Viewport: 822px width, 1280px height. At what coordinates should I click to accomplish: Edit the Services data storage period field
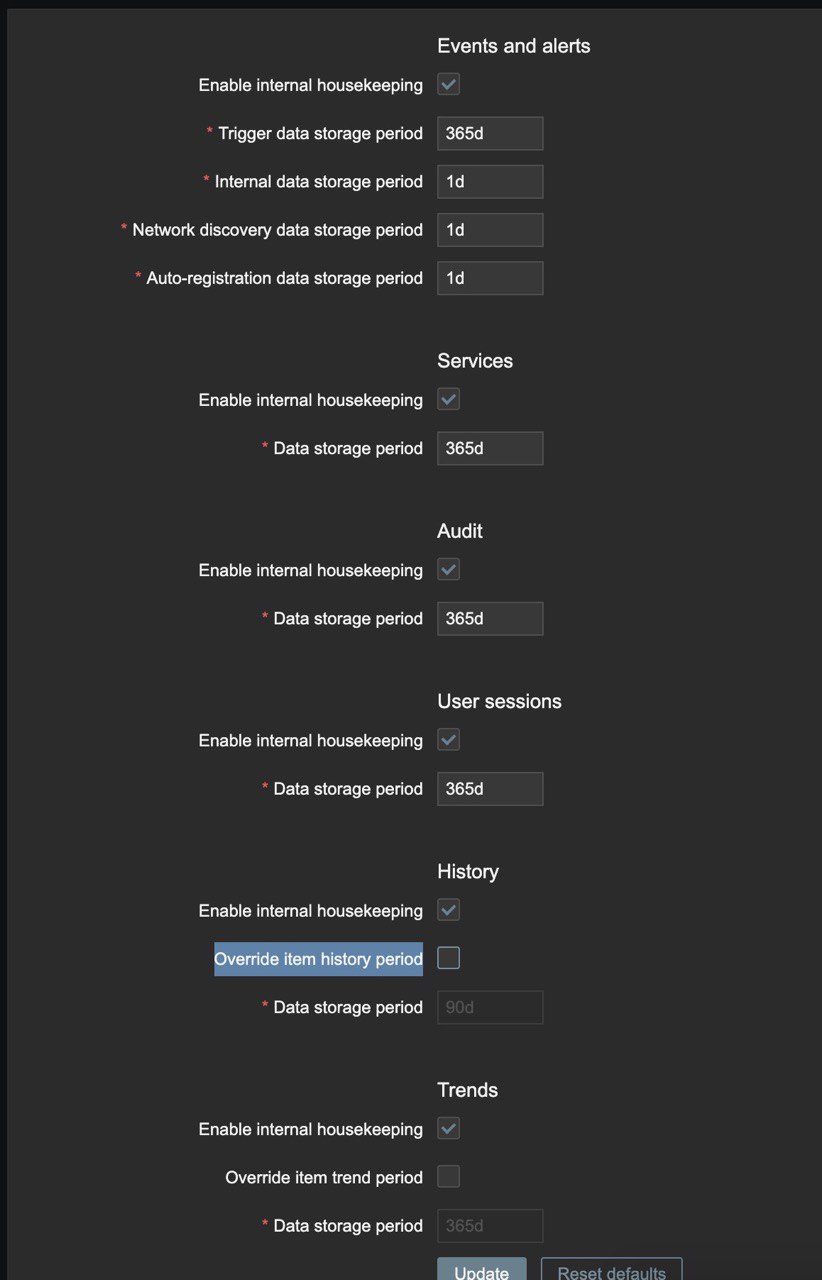(490, 448)
